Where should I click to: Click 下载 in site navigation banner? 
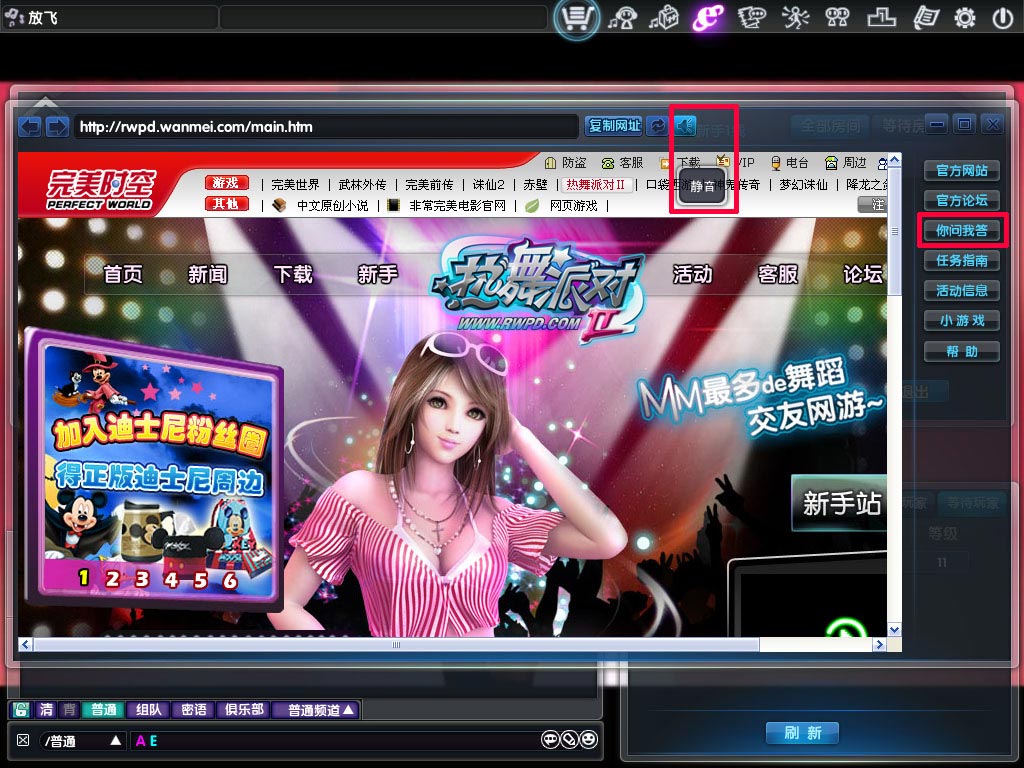(293, 274)
